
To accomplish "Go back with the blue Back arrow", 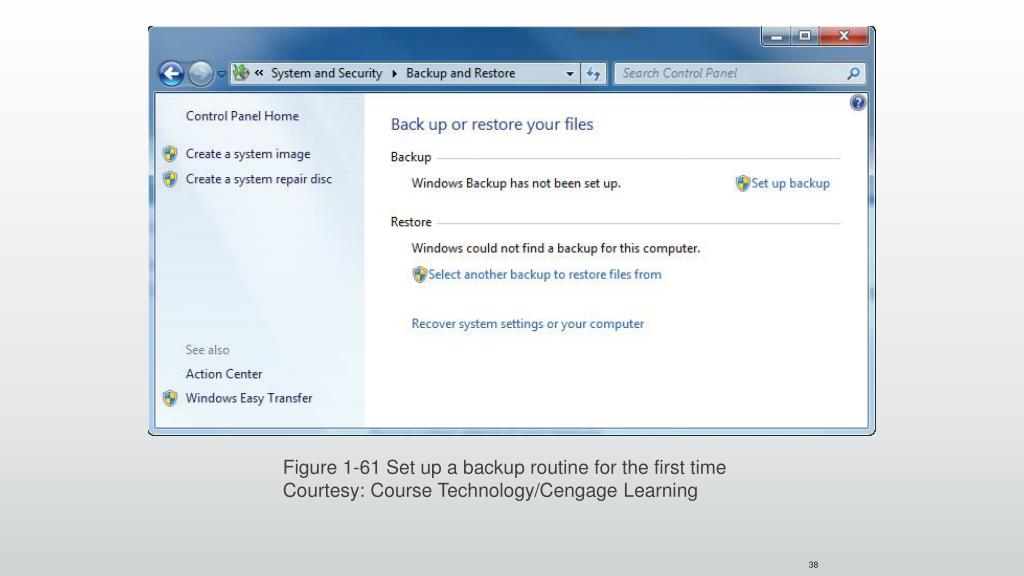I will click(171, 74).
